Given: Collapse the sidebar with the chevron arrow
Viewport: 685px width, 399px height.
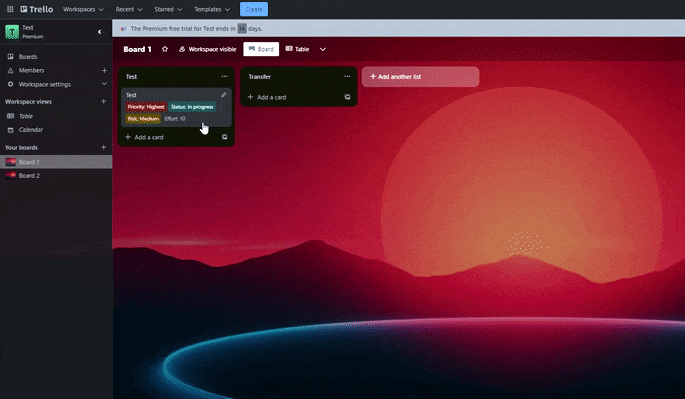Looking at the screenshot, I should (100, 32).
